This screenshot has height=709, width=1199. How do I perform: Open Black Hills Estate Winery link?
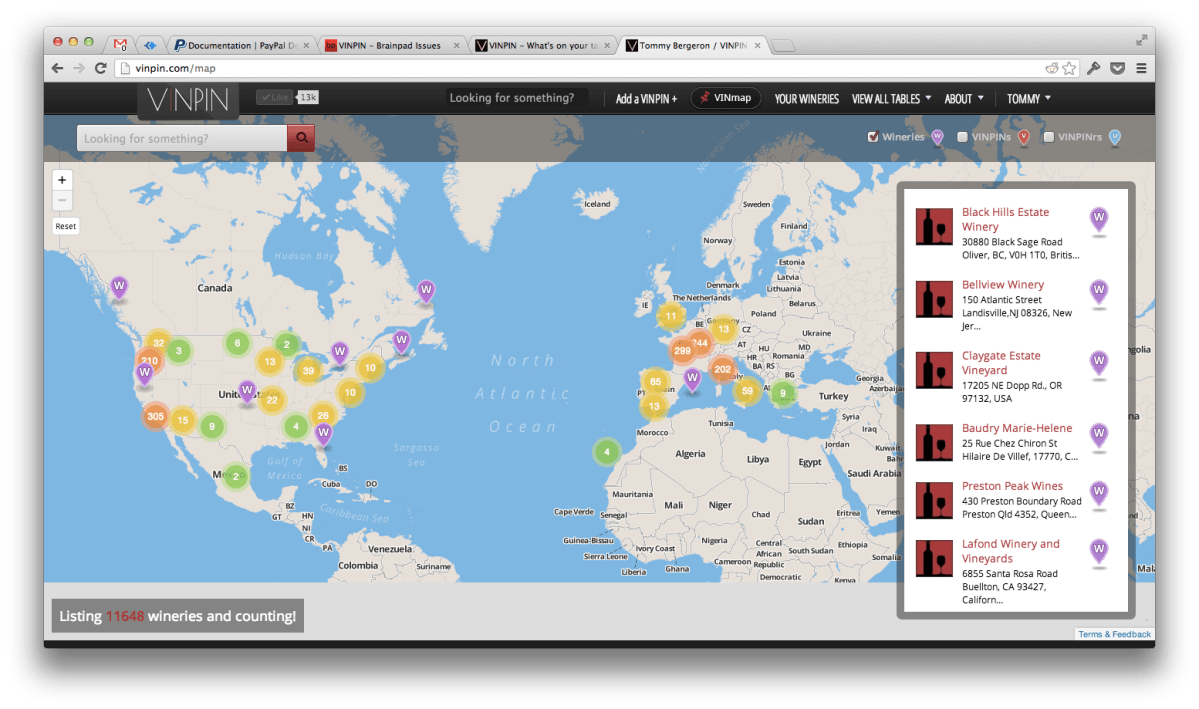tap(1005, 220)
